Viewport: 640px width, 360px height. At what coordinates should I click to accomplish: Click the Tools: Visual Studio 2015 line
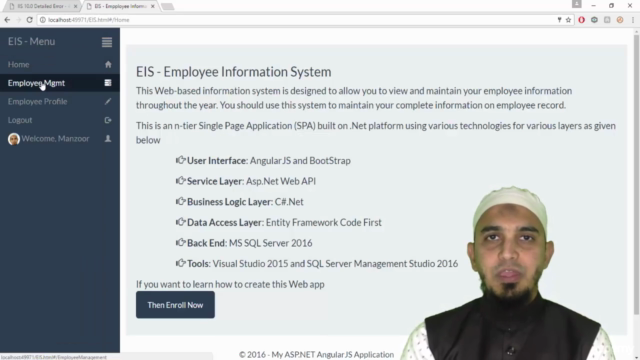point(317,264)
